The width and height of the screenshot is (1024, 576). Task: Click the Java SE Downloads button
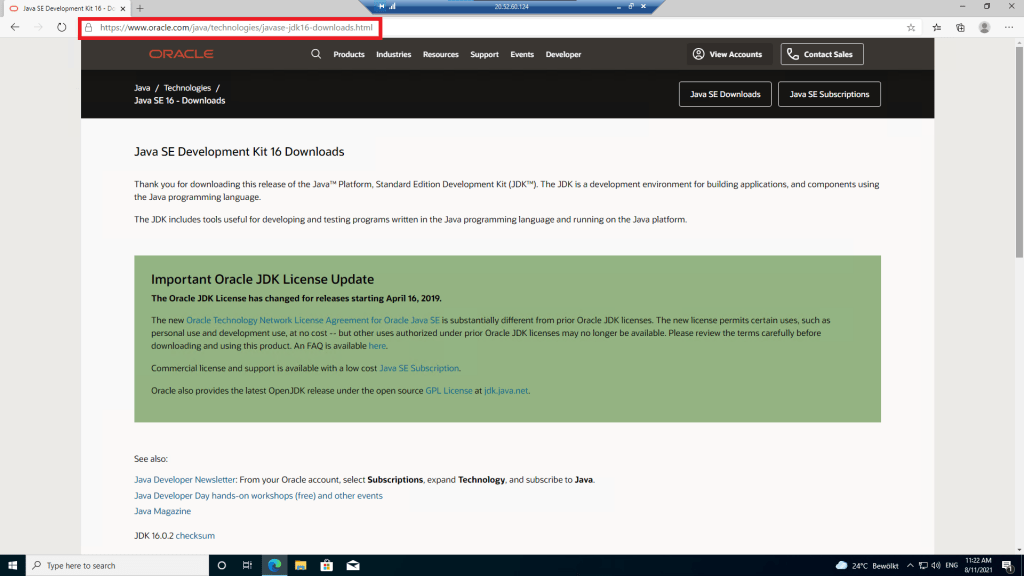[725, 94]
